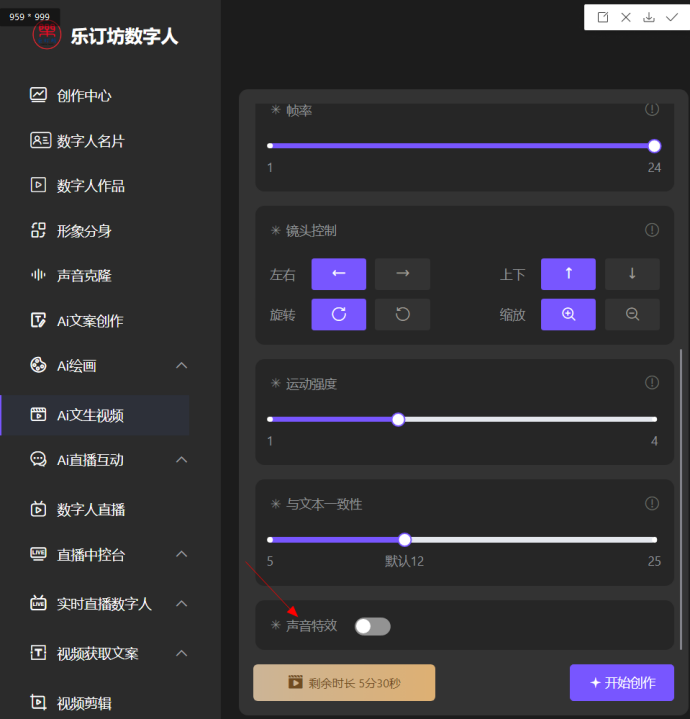Collapse the Ai绘画 submenu chevron

[182, 365]
